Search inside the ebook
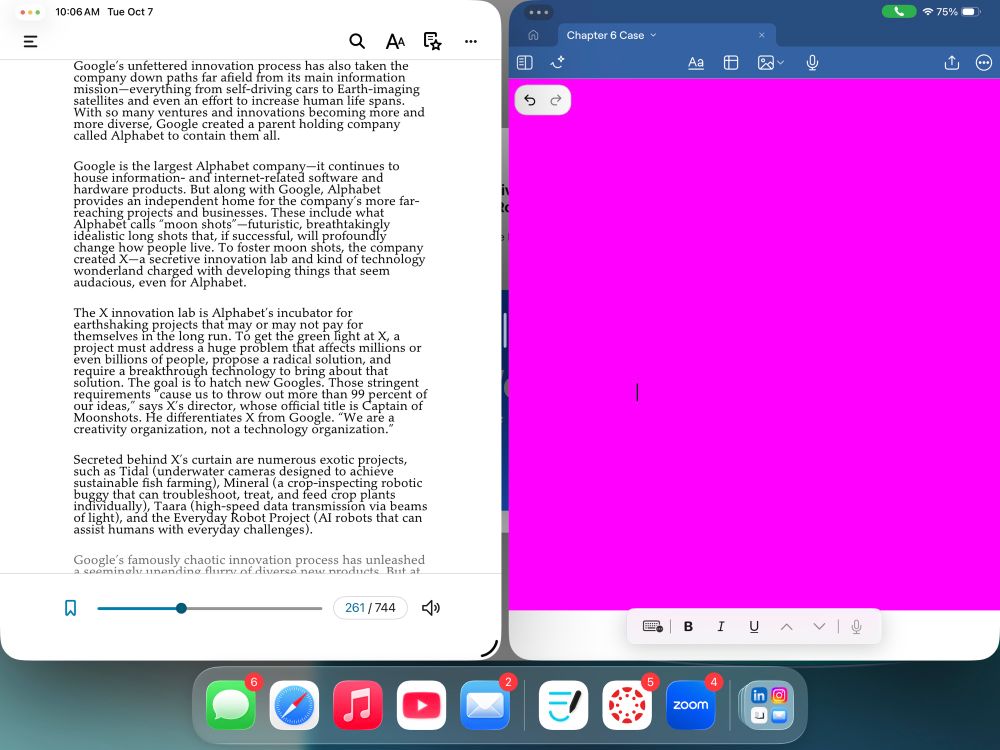1000x750 pixels. click(357, 41)
